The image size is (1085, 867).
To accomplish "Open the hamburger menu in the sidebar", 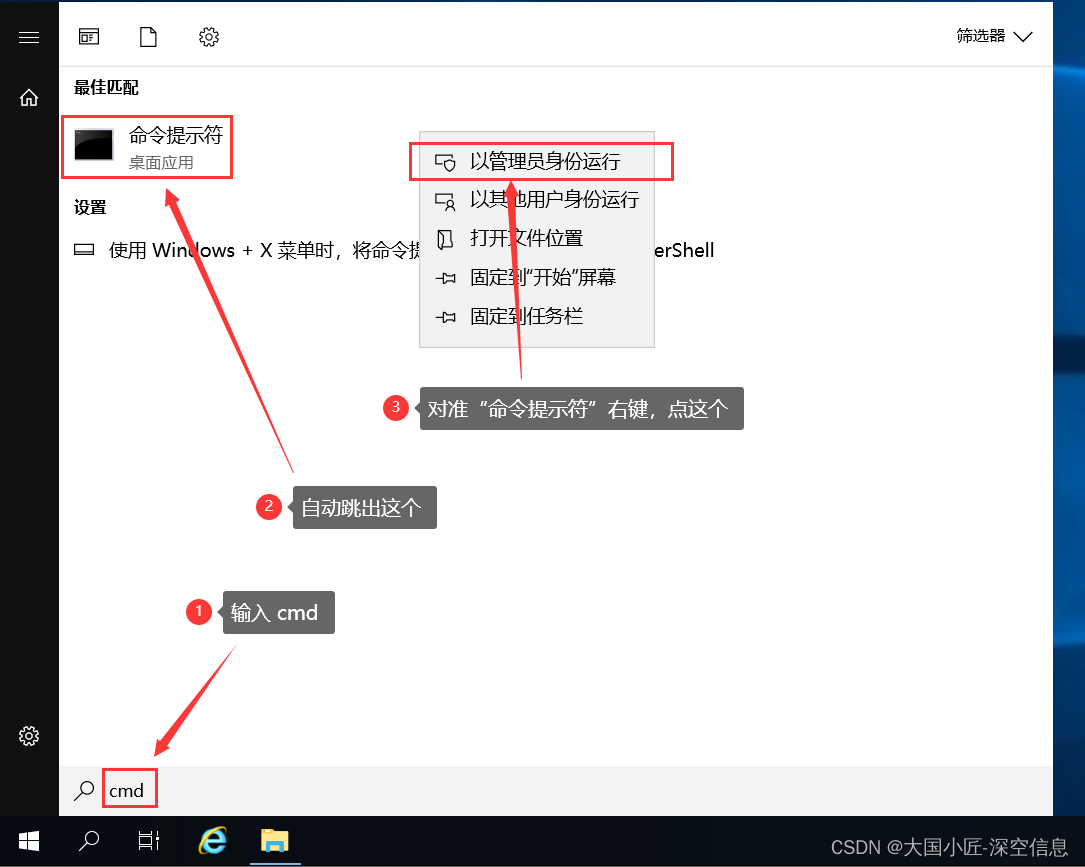I will tap(28, 37).
